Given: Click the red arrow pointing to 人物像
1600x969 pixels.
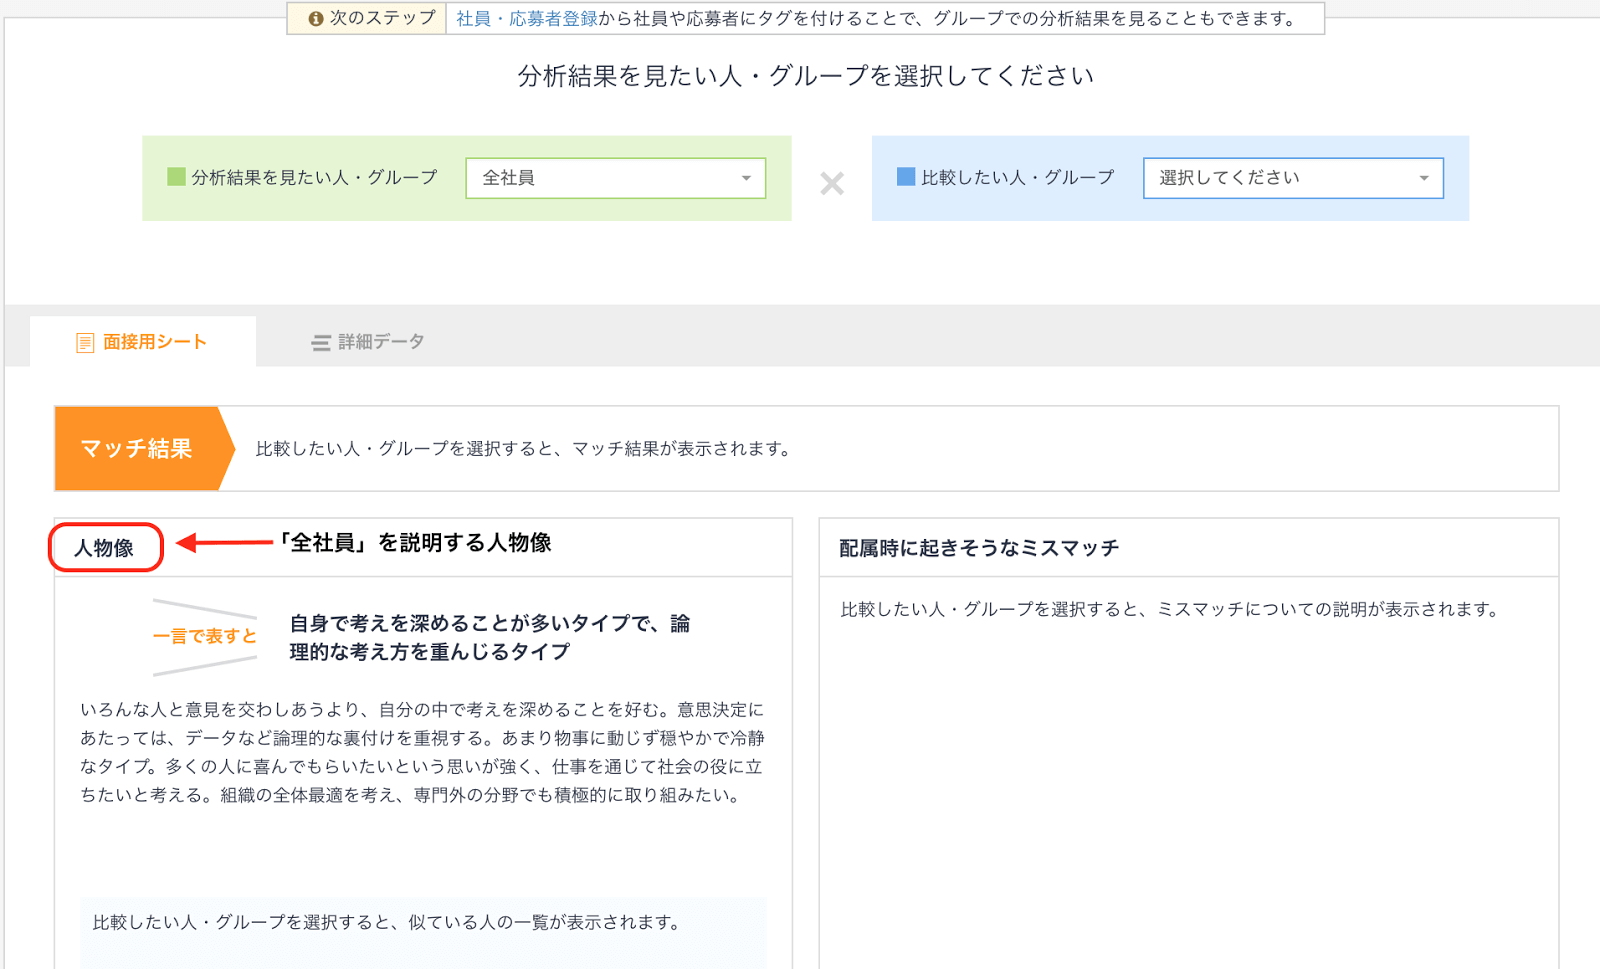Looking at the screenshot, I should click(224, 543).
